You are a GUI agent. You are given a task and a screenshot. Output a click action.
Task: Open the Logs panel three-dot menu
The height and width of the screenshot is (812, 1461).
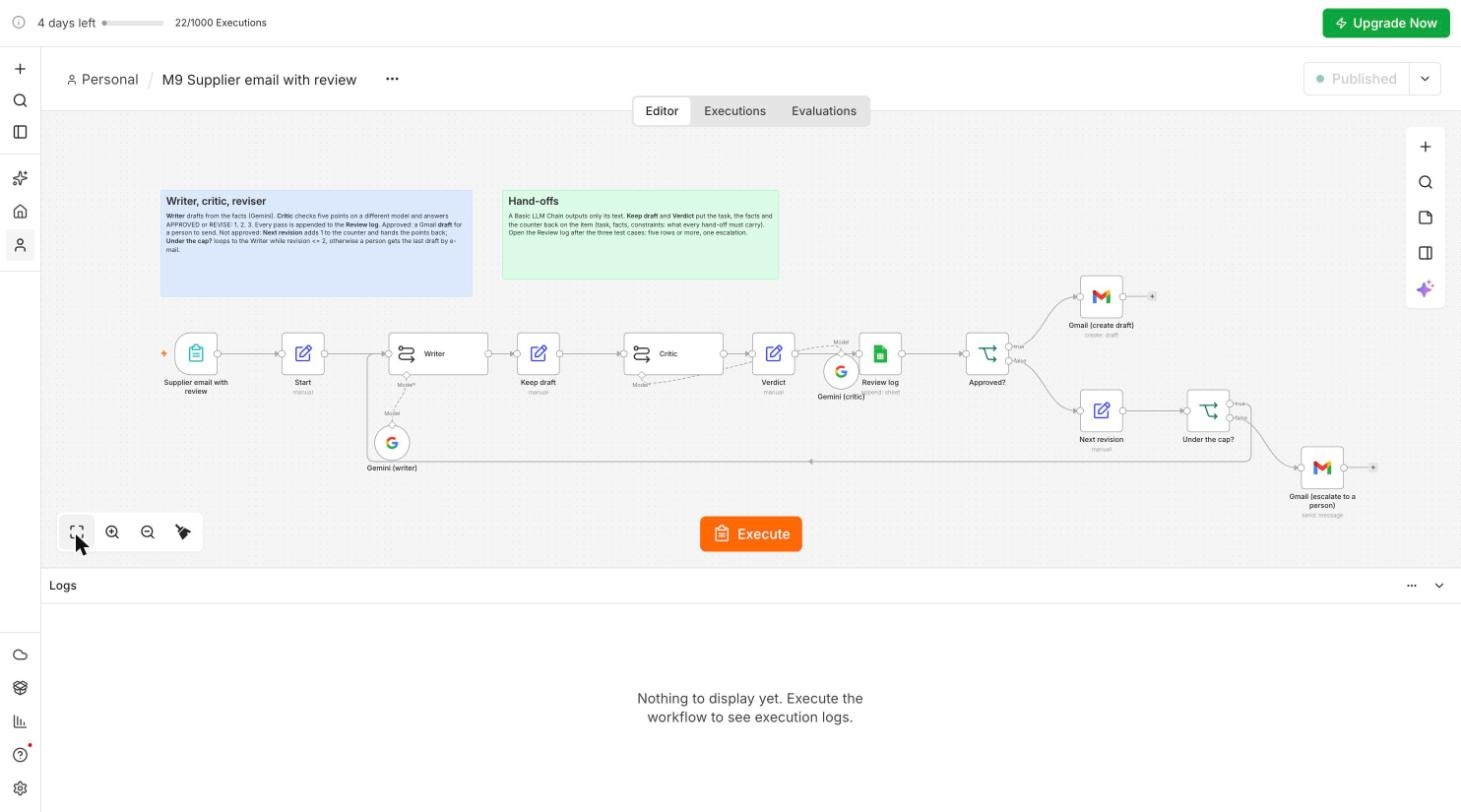pos(1412,586)
